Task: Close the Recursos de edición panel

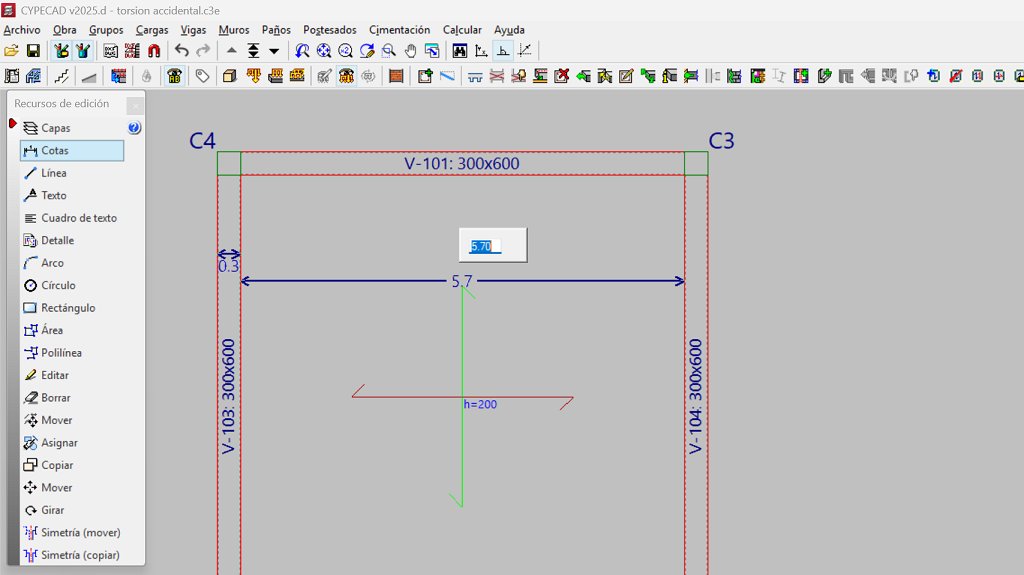Action: (134, 104)
